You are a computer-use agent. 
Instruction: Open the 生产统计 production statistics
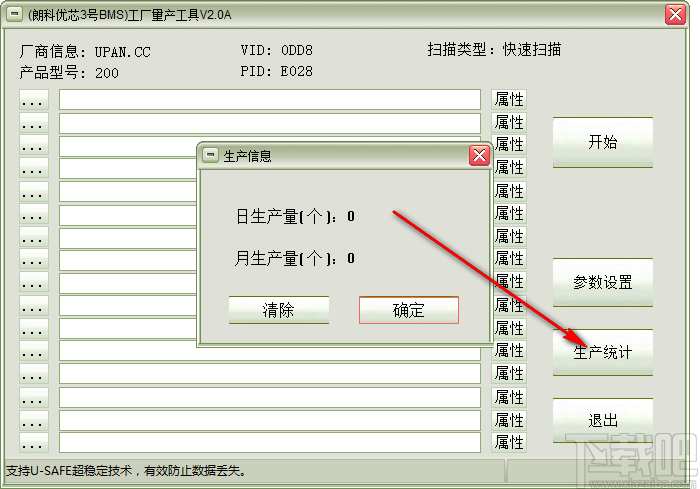click(603, 352)
